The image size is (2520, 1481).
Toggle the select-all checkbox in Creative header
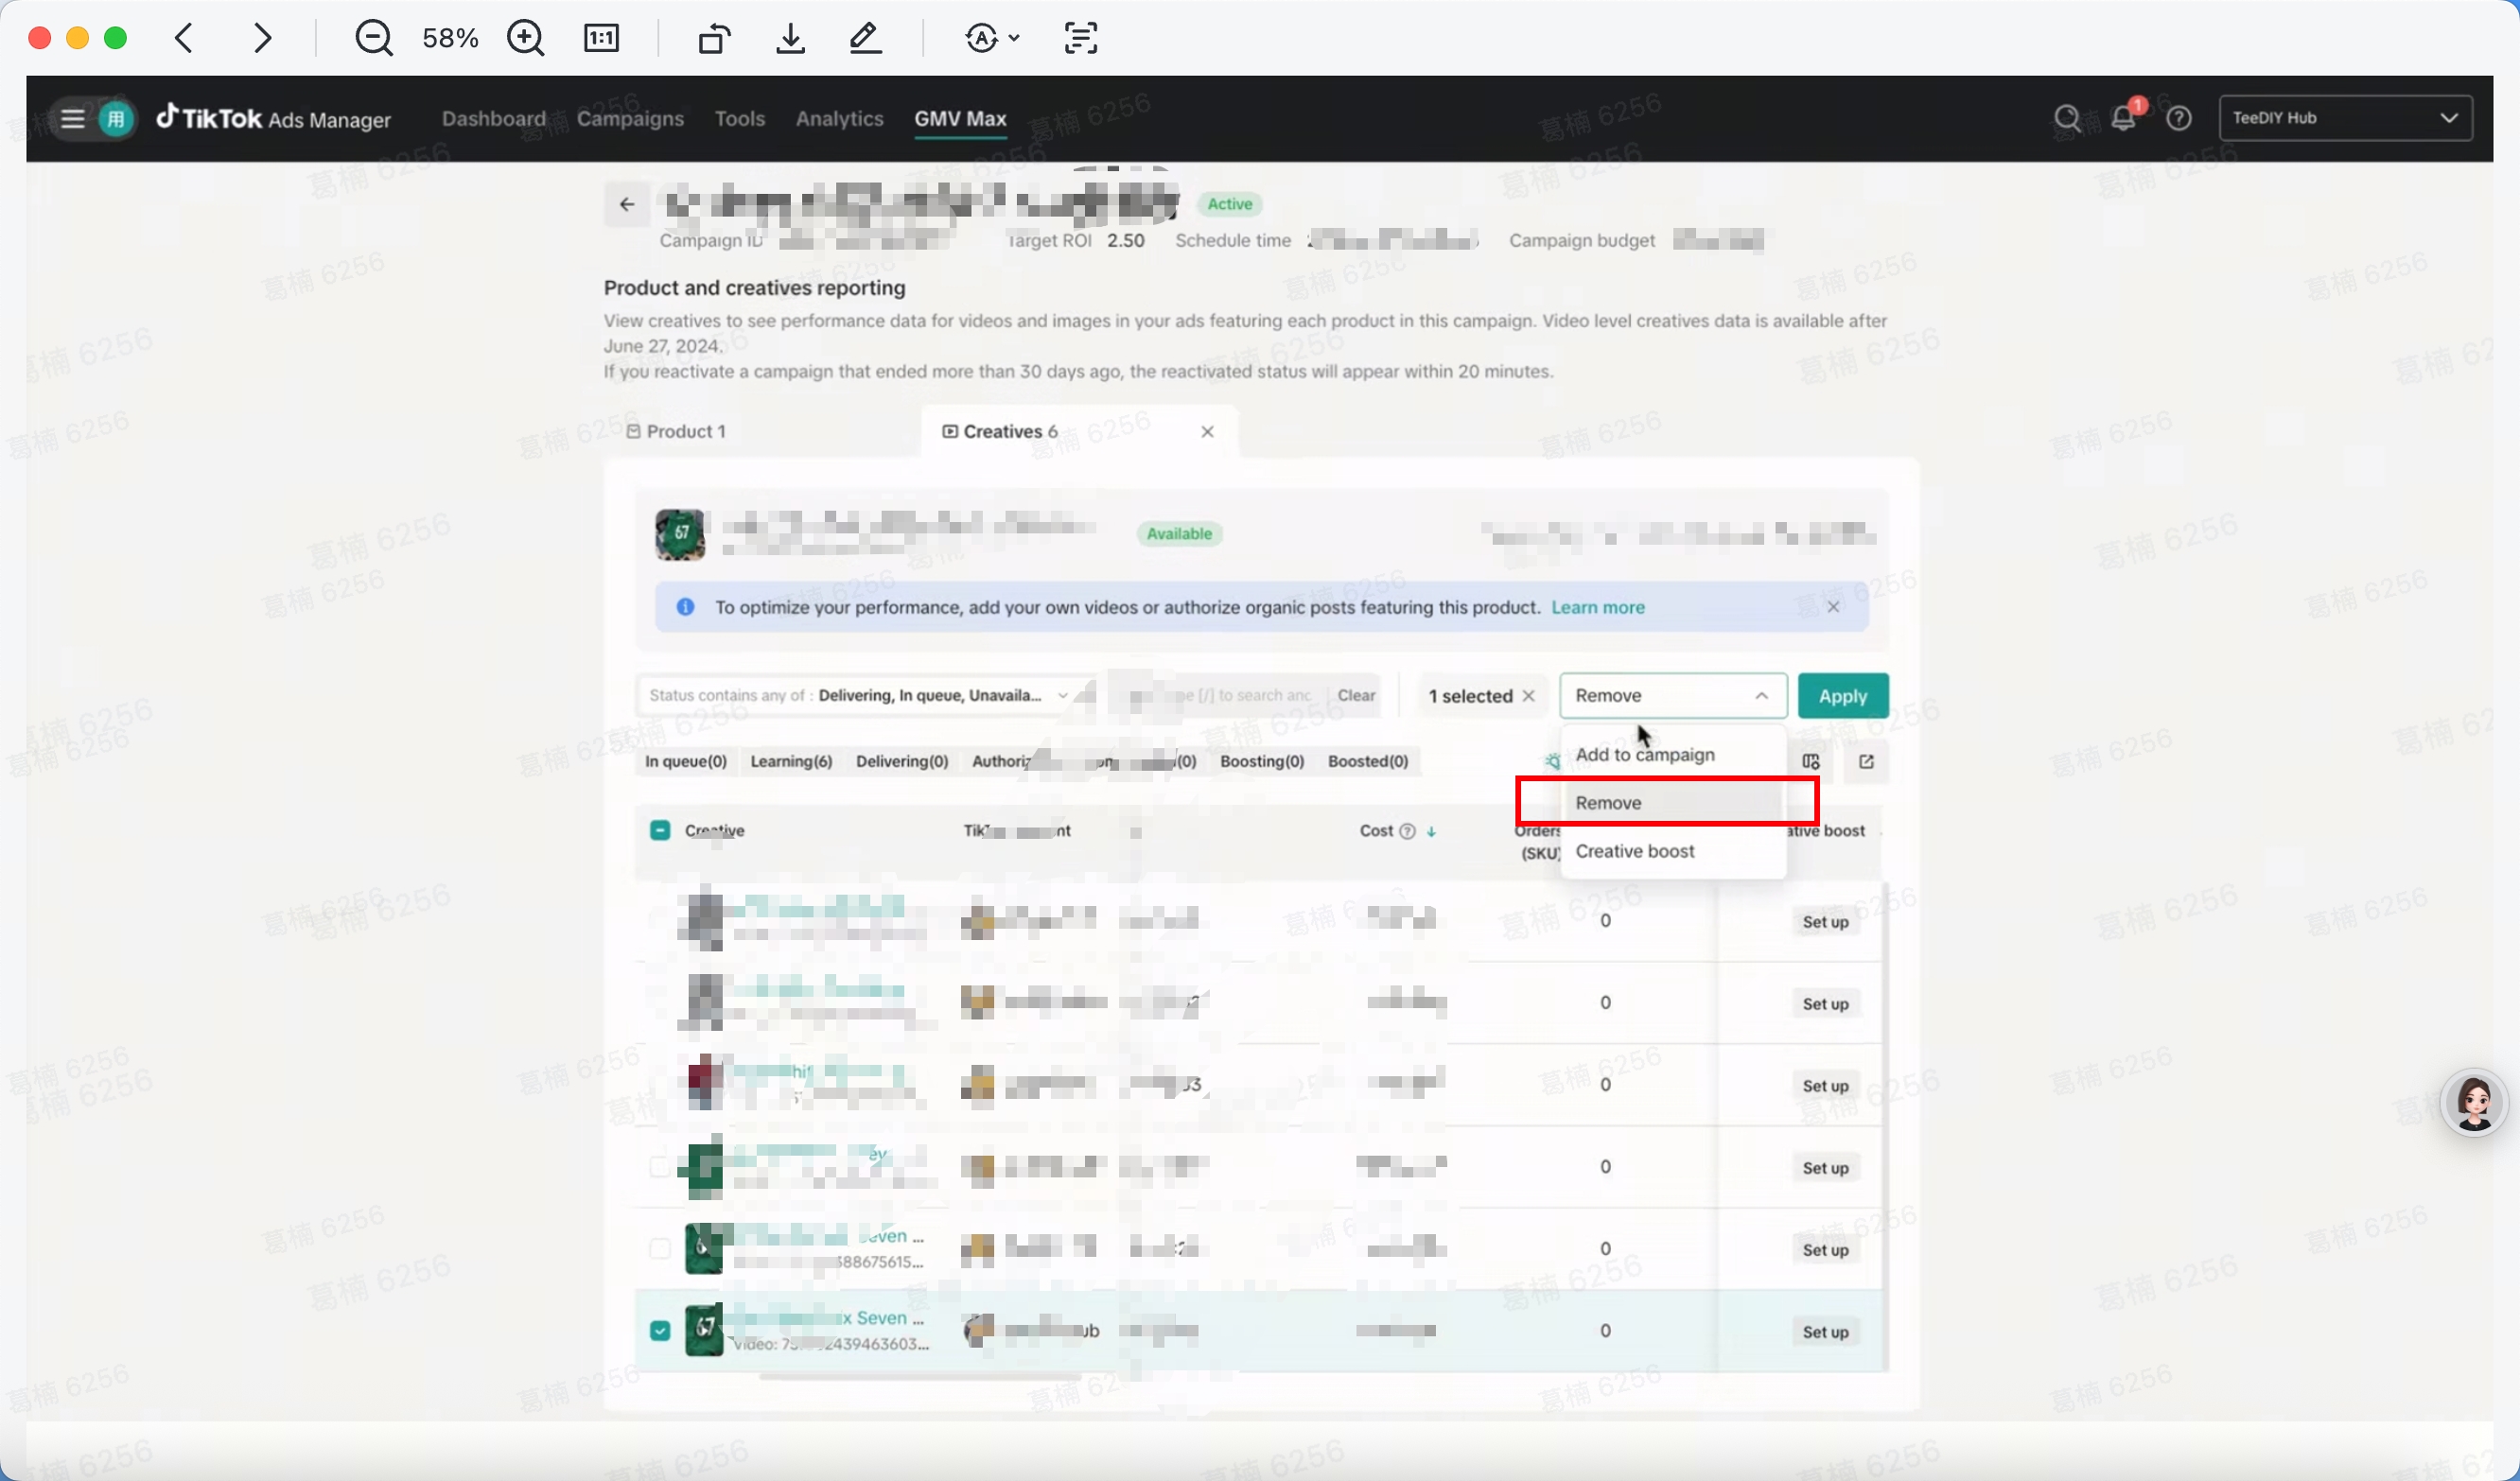(660, 831)
